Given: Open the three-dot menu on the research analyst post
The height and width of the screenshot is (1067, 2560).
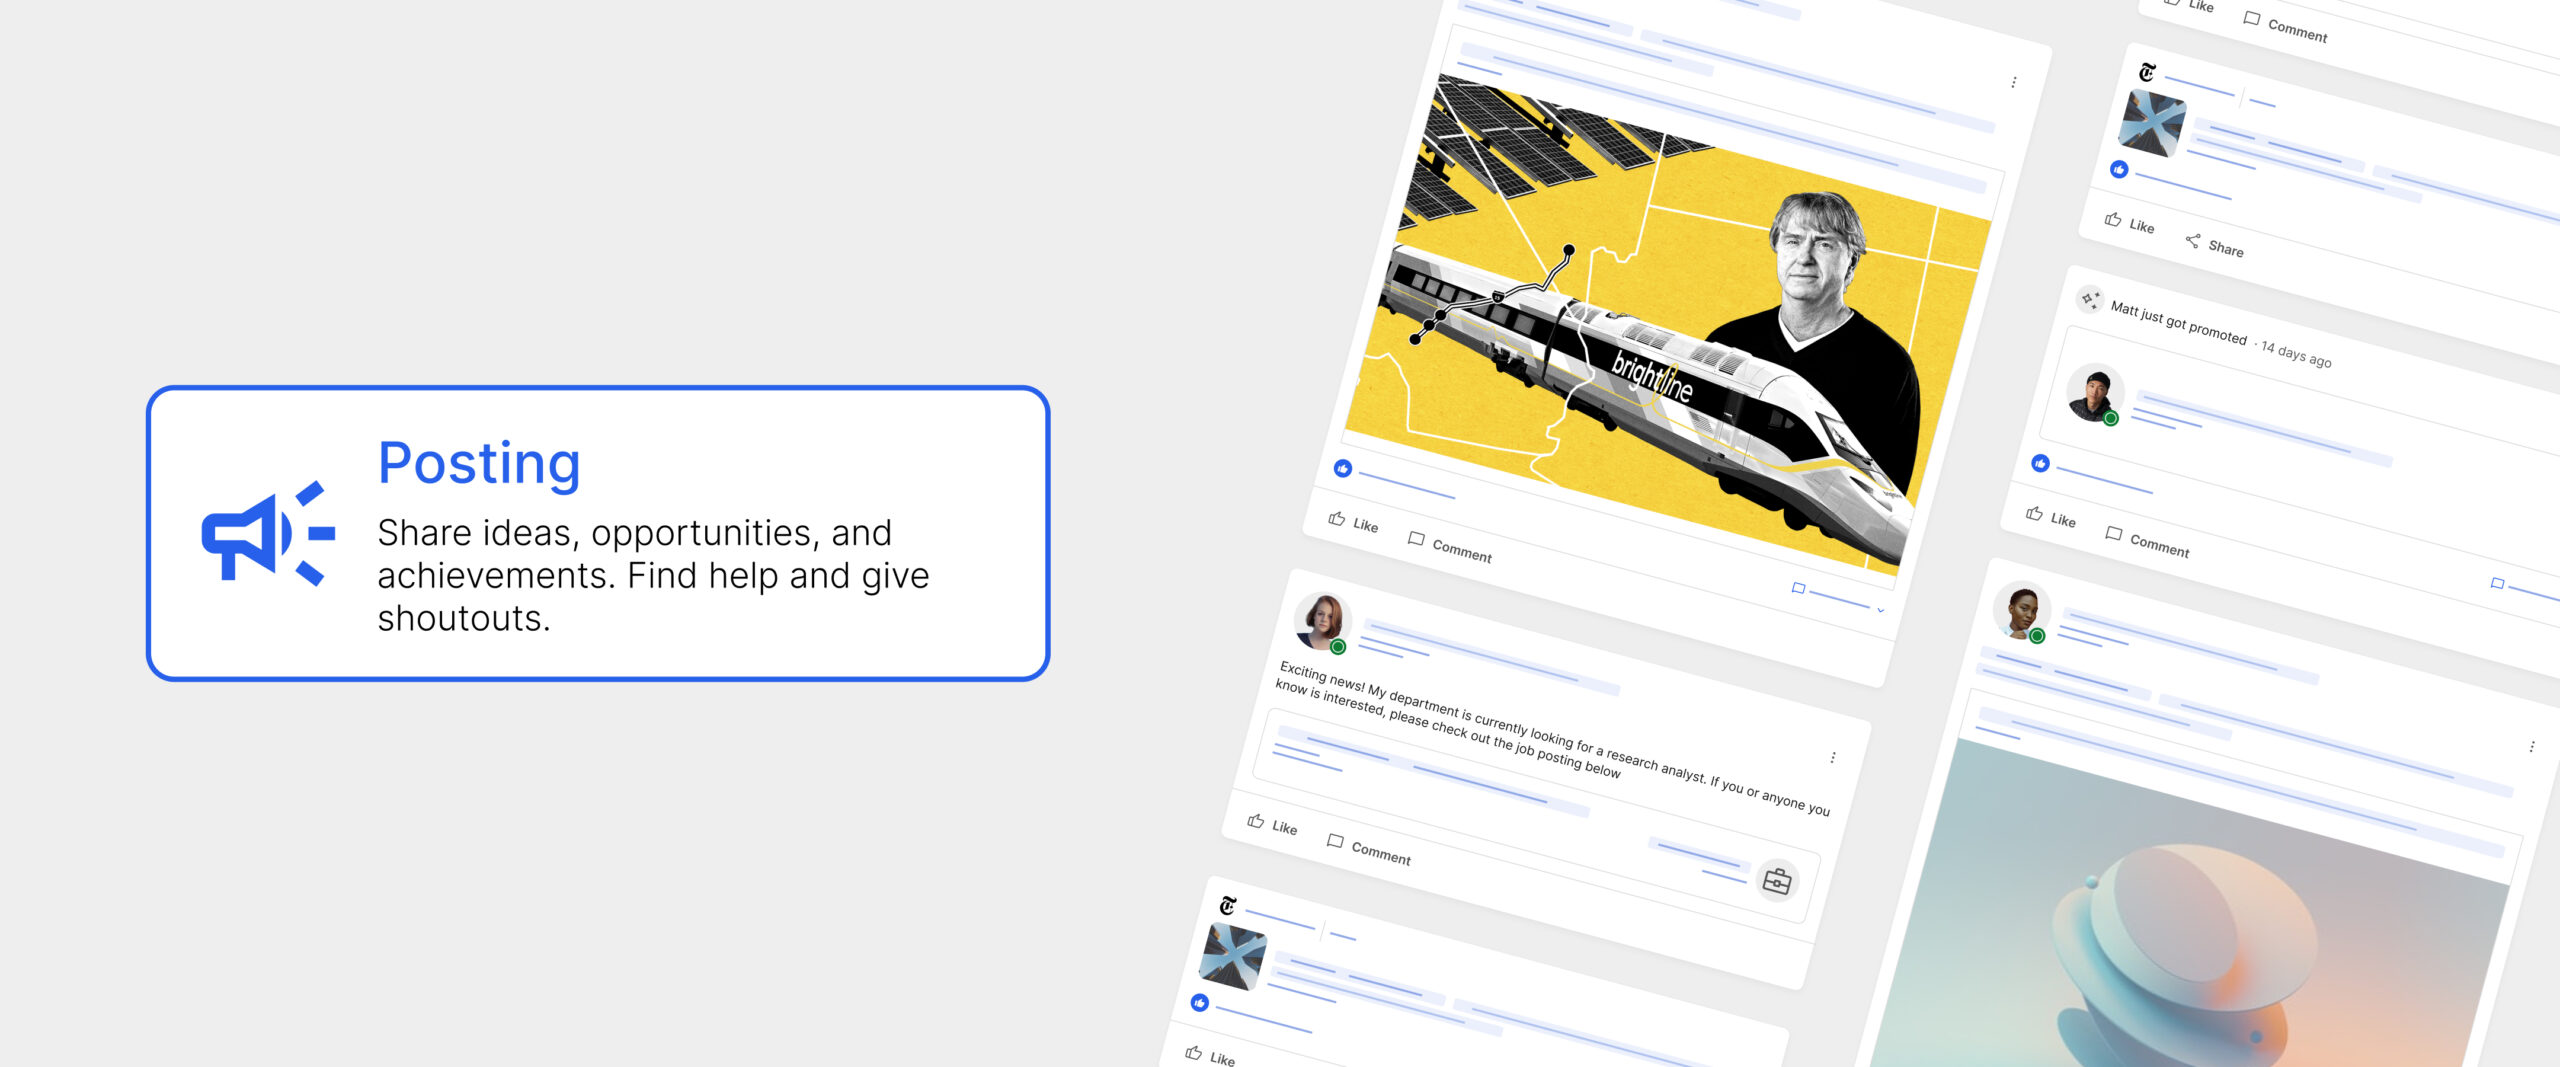Looking at the screenshot, I should coord(1832,757).
